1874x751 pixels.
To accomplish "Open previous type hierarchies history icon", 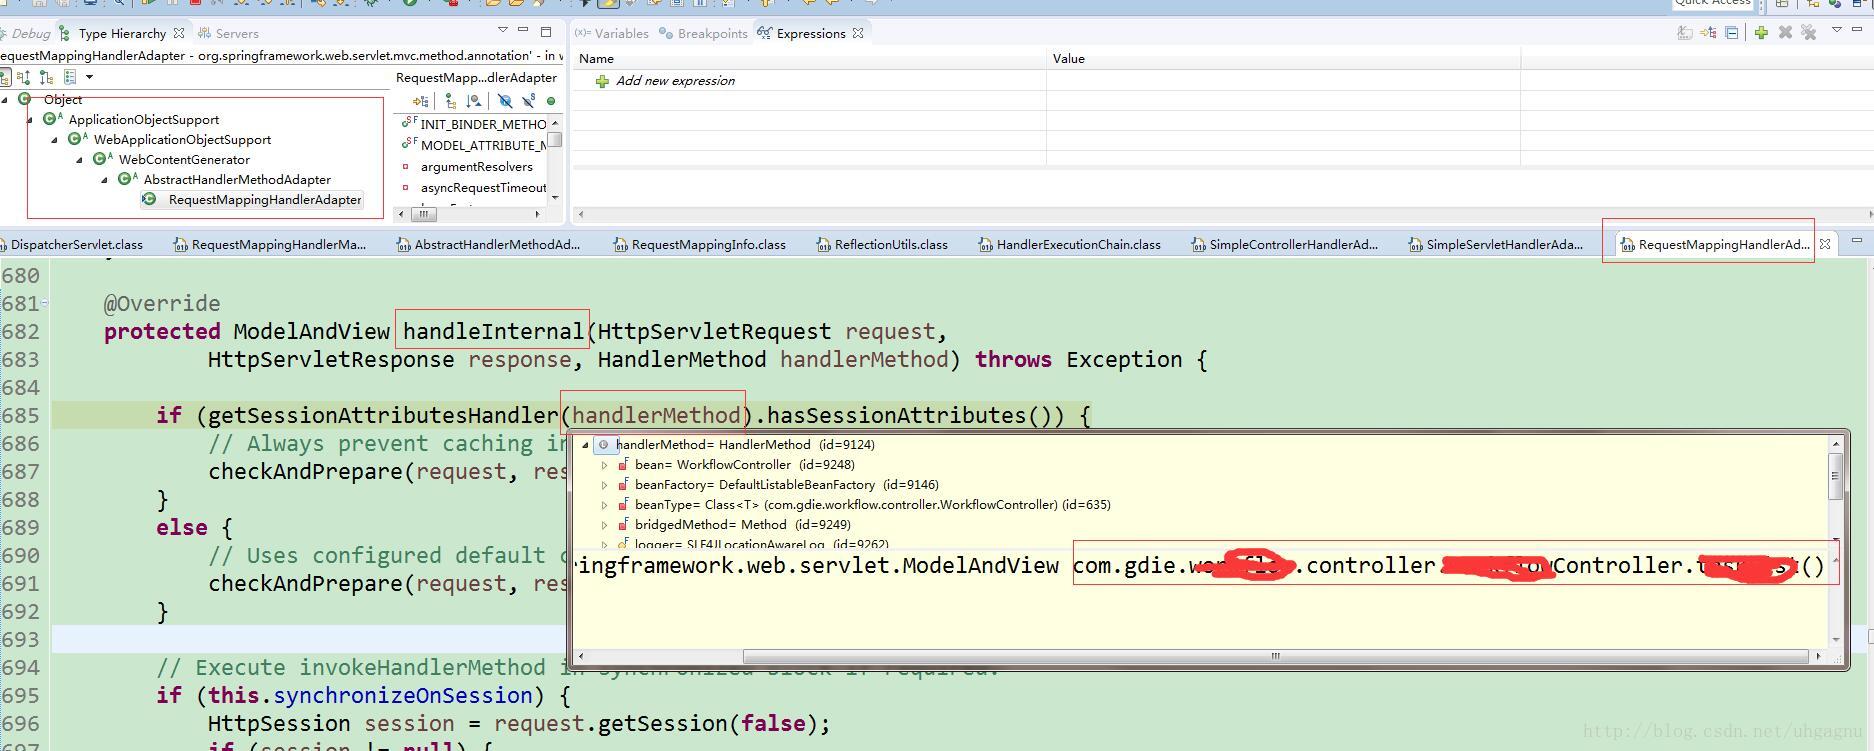I will [69, 77].
